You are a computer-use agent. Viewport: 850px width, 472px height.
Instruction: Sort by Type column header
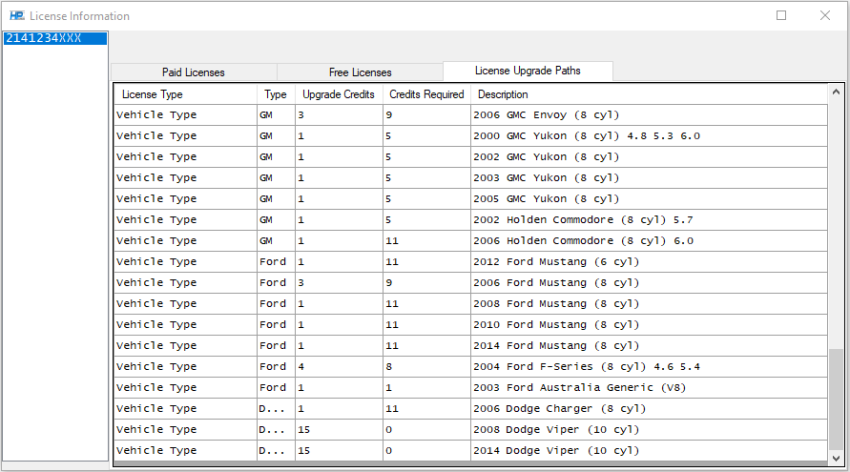coord(275,94)
